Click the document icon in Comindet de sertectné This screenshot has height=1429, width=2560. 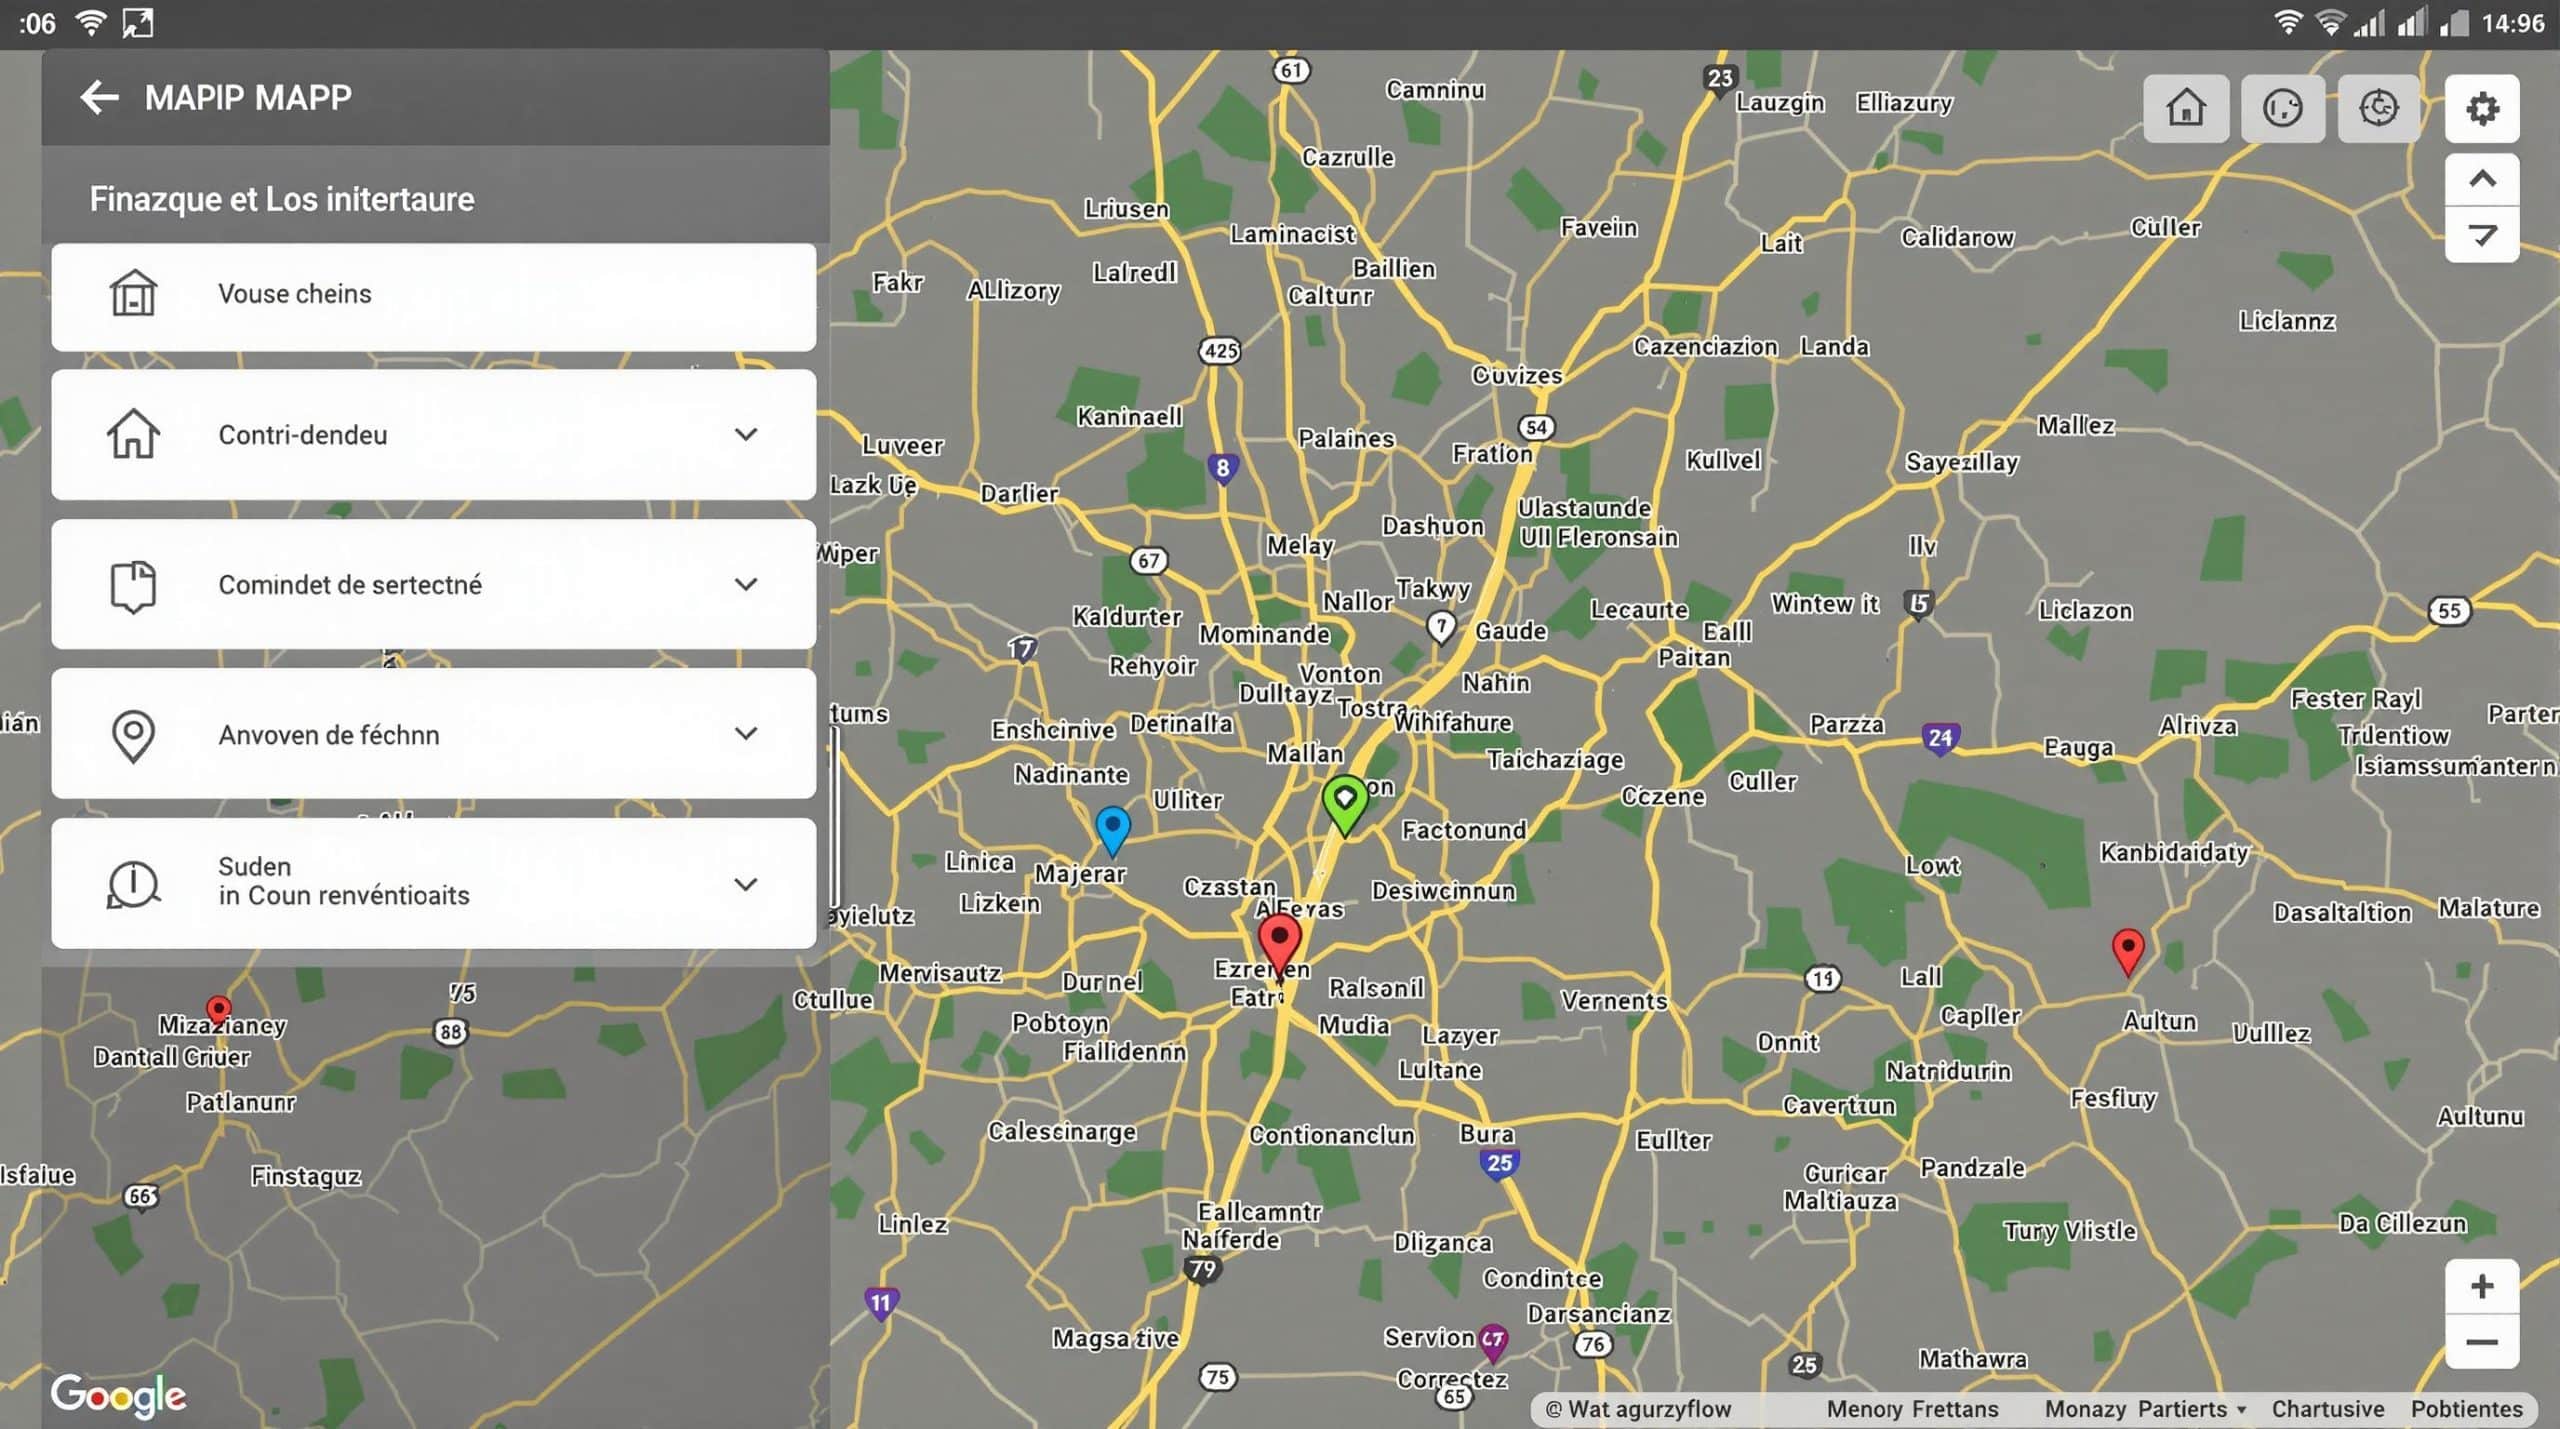pyautogui.click(x=133, y=586)
